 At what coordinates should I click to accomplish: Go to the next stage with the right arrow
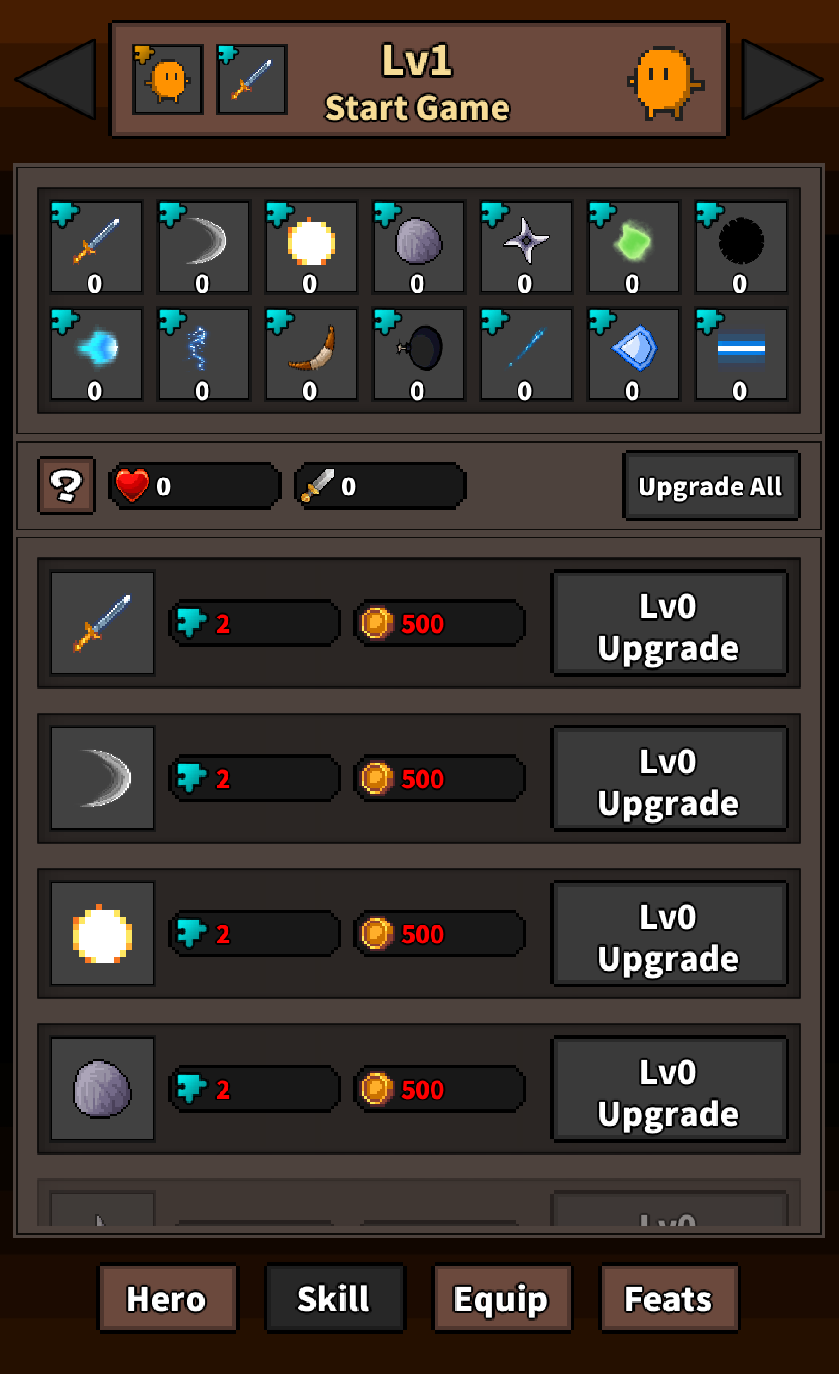coord(782,79)
